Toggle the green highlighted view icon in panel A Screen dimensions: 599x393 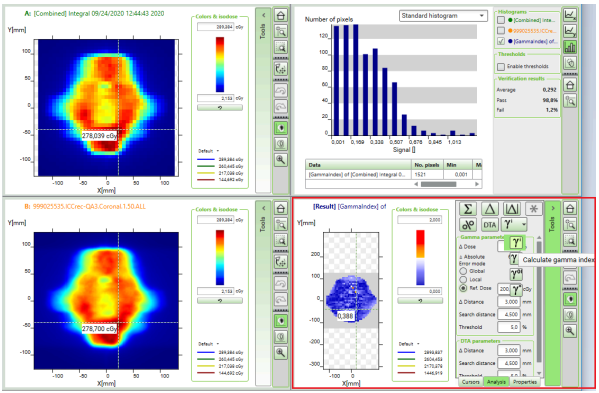pos(281,128)
